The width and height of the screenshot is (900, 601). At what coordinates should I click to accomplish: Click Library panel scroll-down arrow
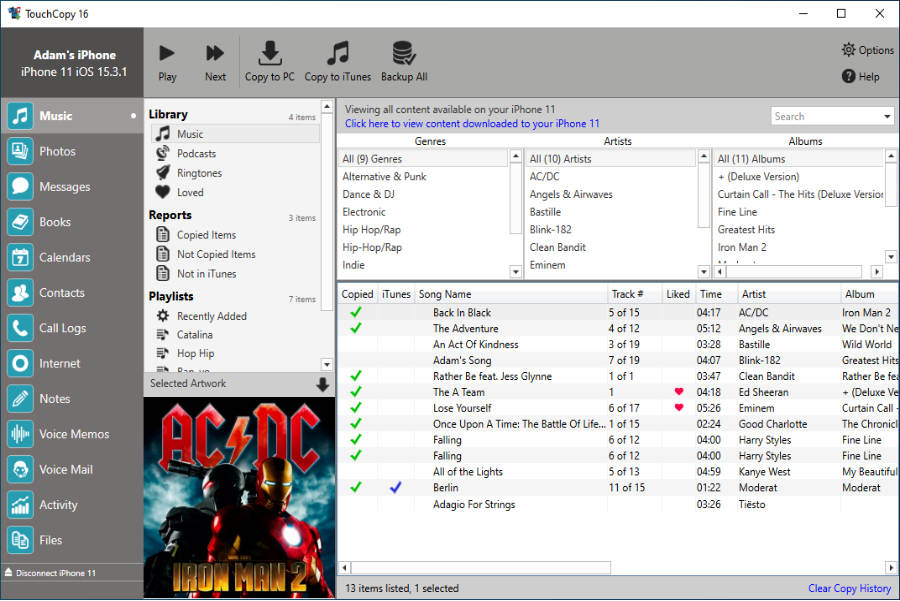327,365
